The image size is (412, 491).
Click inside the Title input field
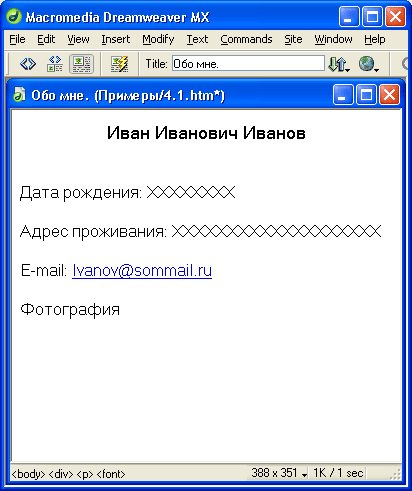248,63
